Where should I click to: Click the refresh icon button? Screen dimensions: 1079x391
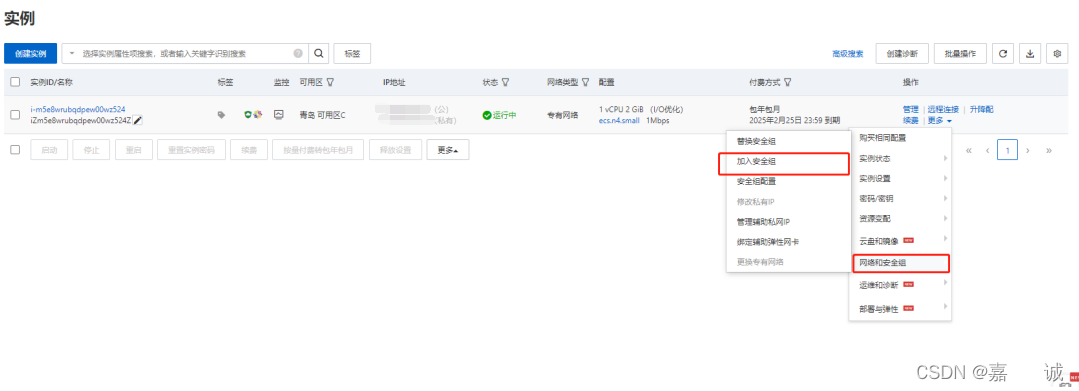pyautogui.click(x=1003, y=53)
